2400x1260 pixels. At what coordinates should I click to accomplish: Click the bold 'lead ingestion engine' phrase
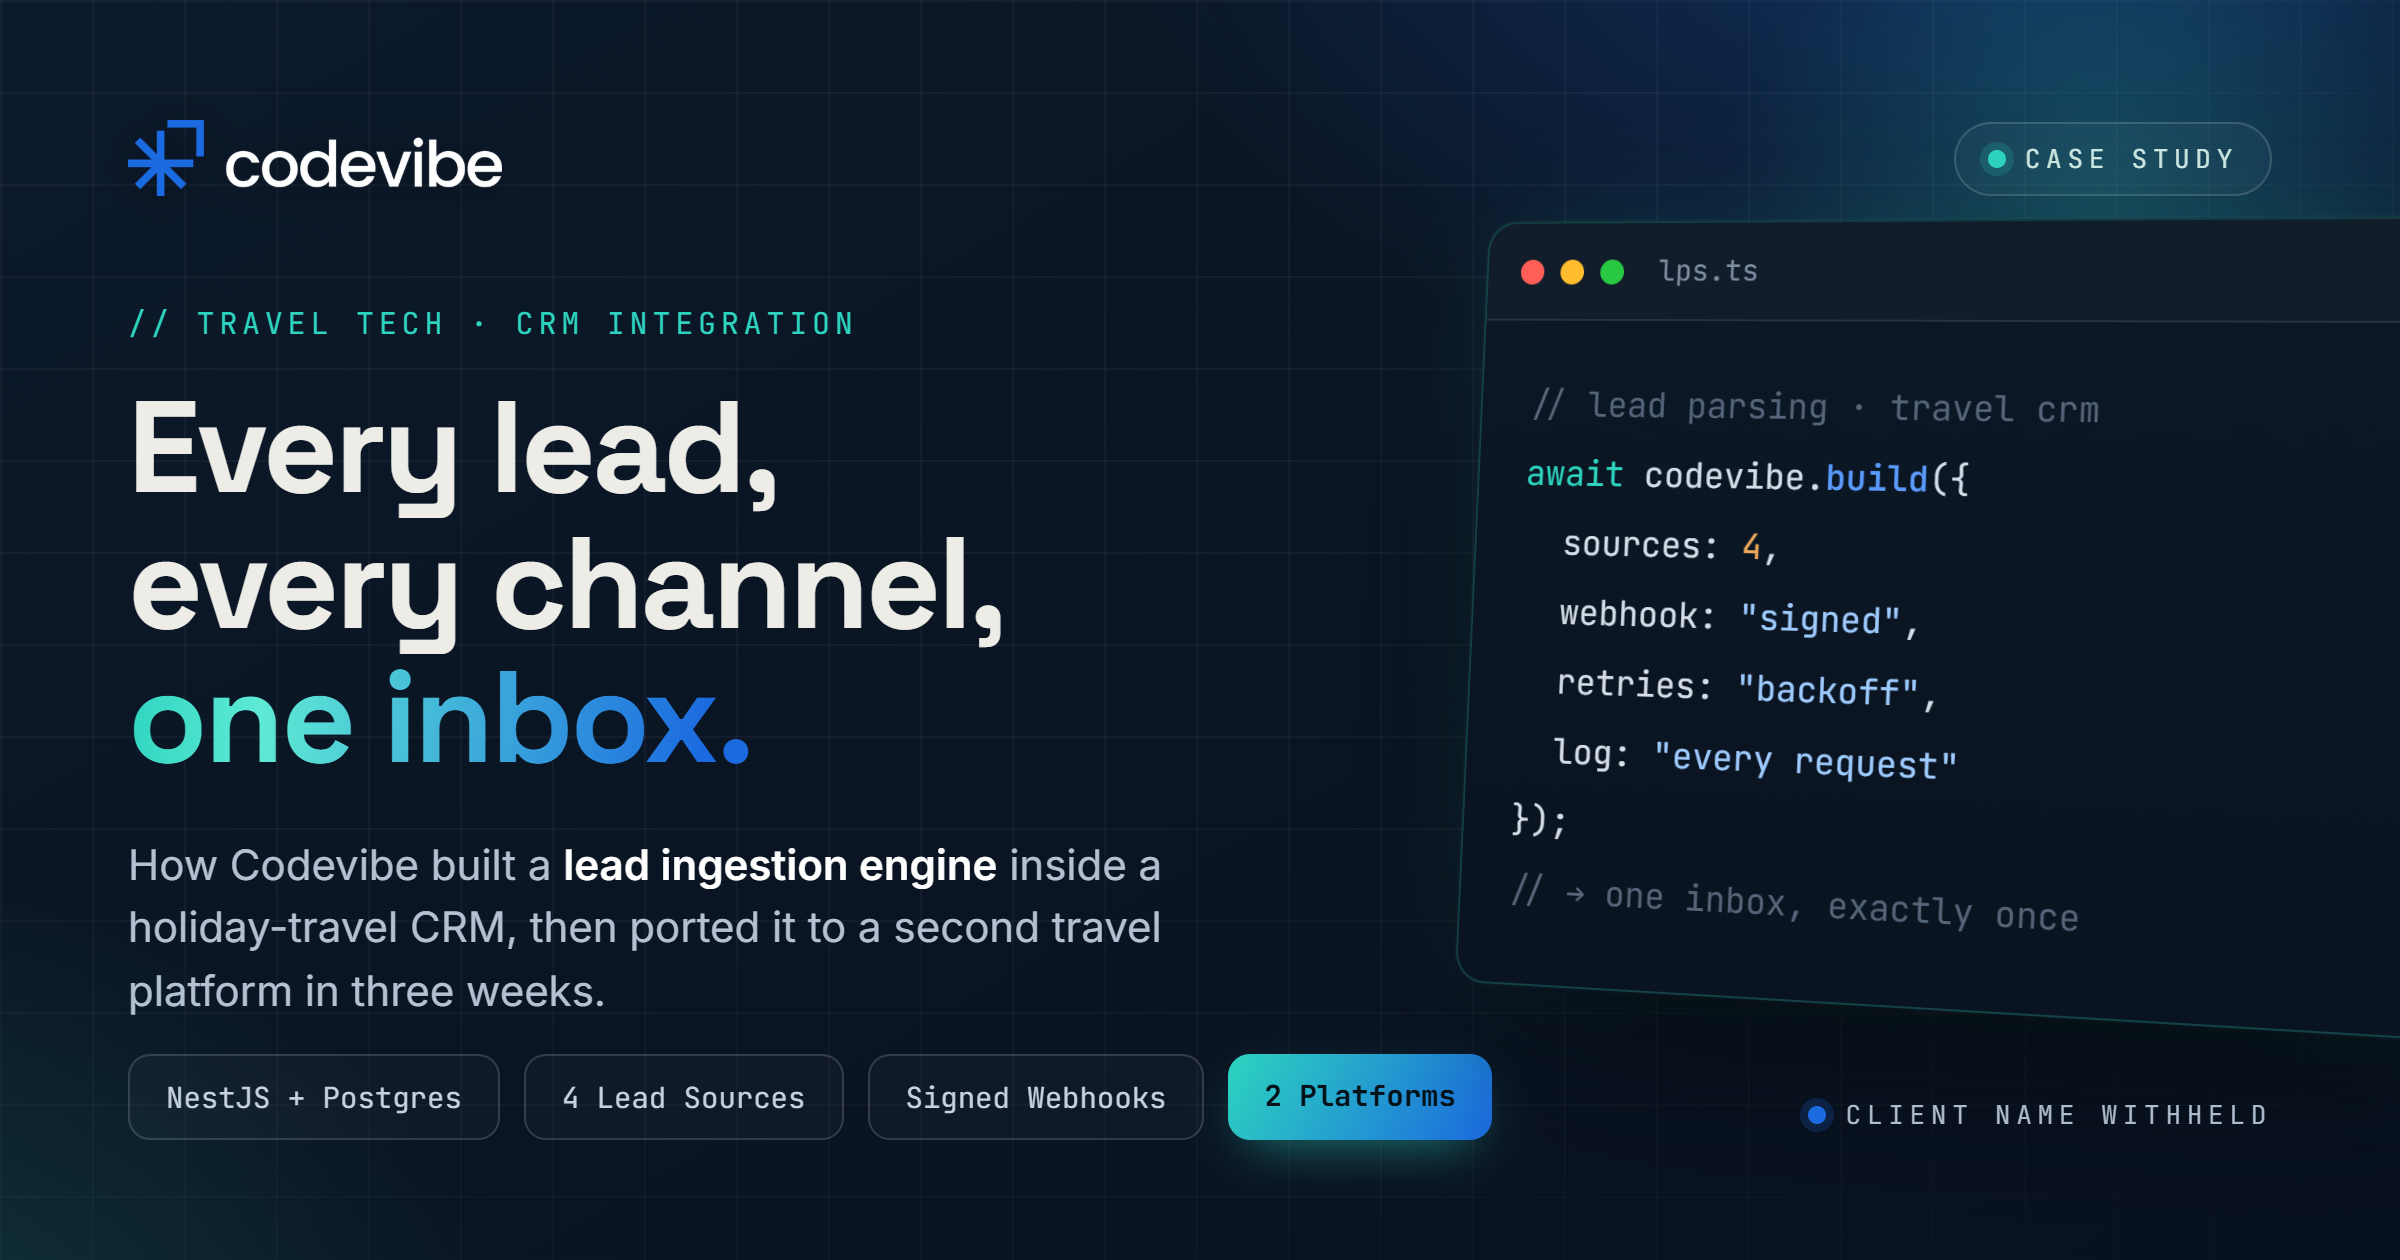(780, 866)
